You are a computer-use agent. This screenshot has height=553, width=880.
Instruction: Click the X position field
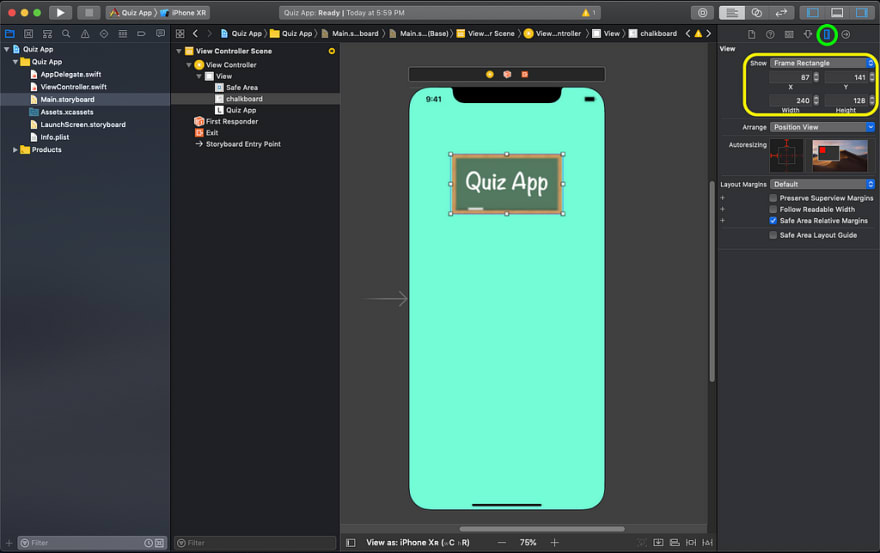tap(790, 77)
